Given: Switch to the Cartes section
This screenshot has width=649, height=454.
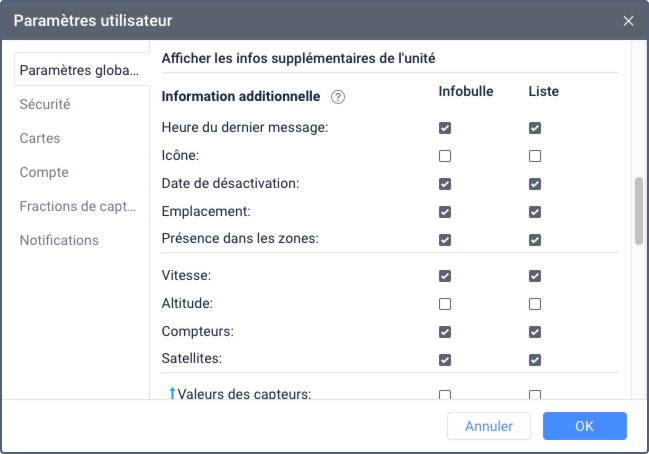Looking at the screenshot, I should (40, 138).
